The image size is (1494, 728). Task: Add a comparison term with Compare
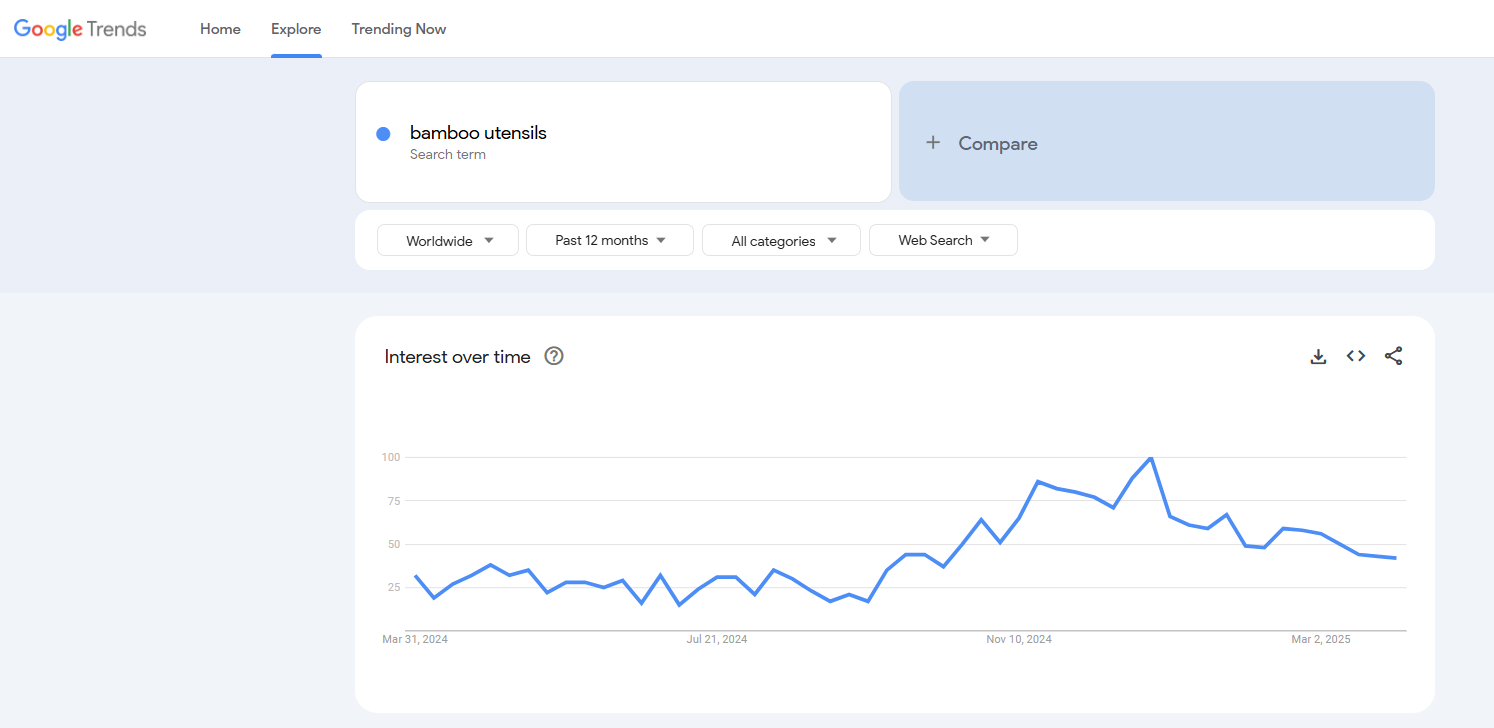click(x=1166, y=141)
